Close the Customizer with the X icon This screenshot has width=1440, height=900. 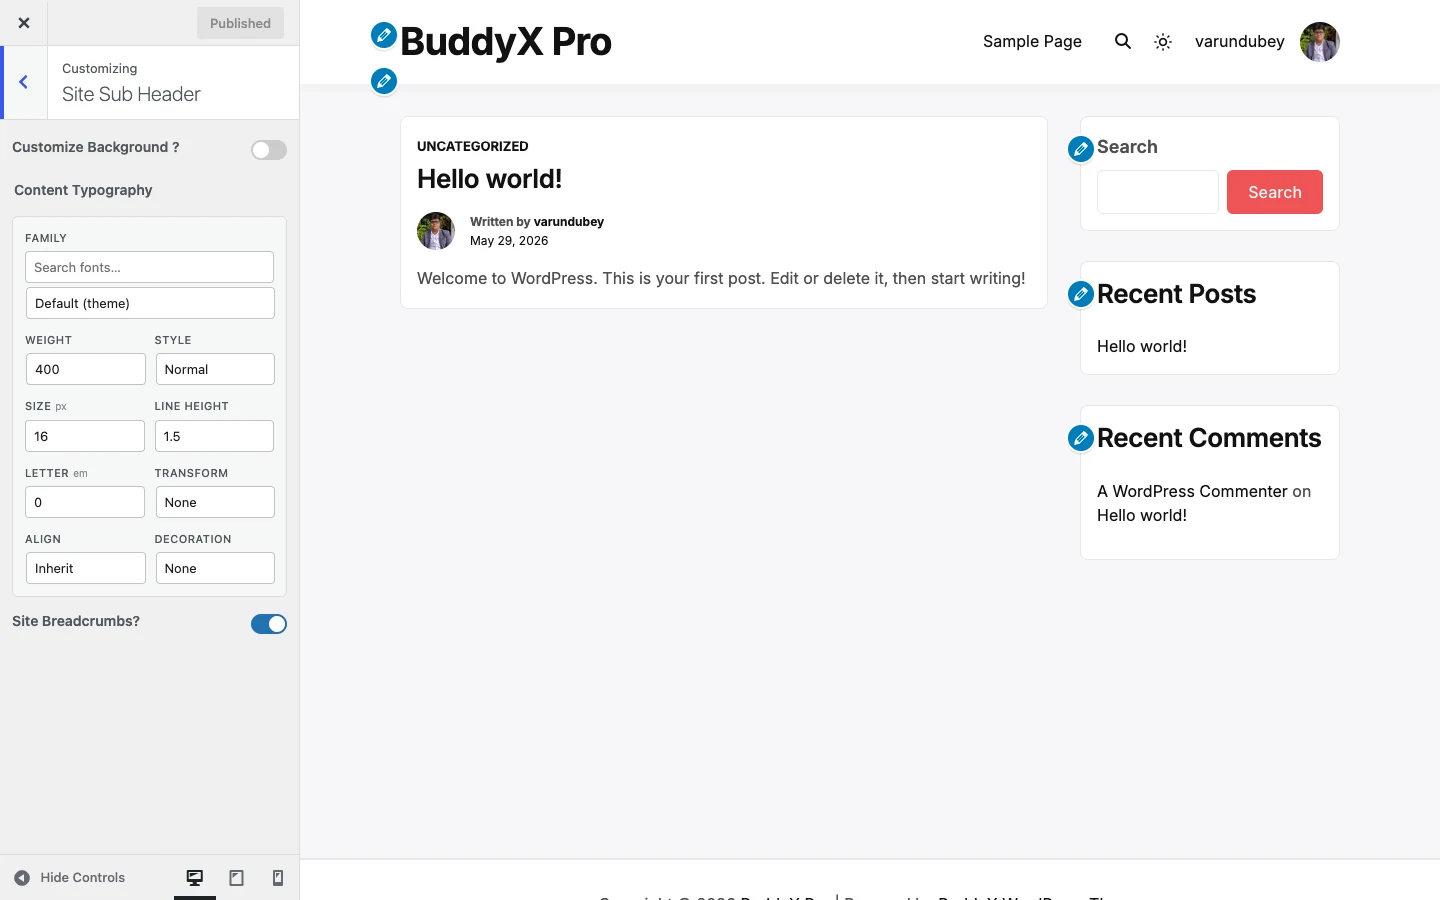click(x=24, y=23)
